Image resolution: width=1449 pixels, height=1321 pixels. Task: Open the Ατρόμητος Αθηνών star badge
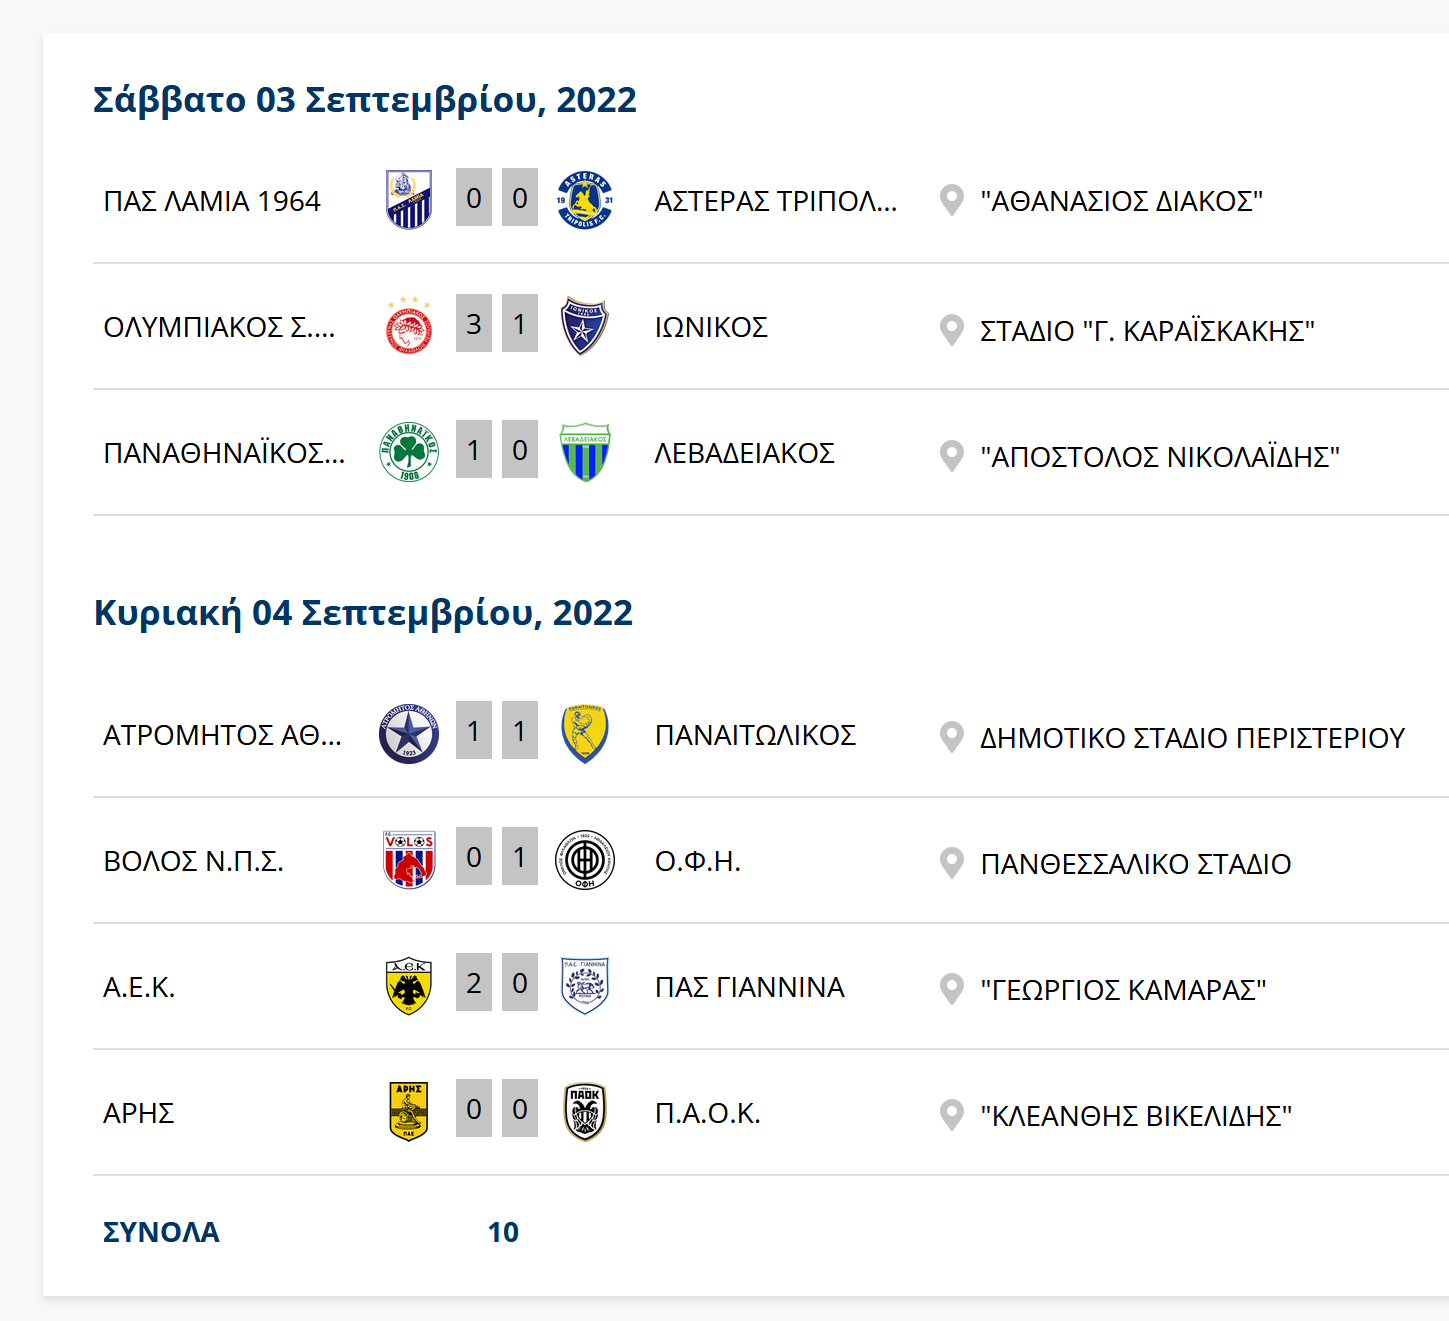pos(409,733)
